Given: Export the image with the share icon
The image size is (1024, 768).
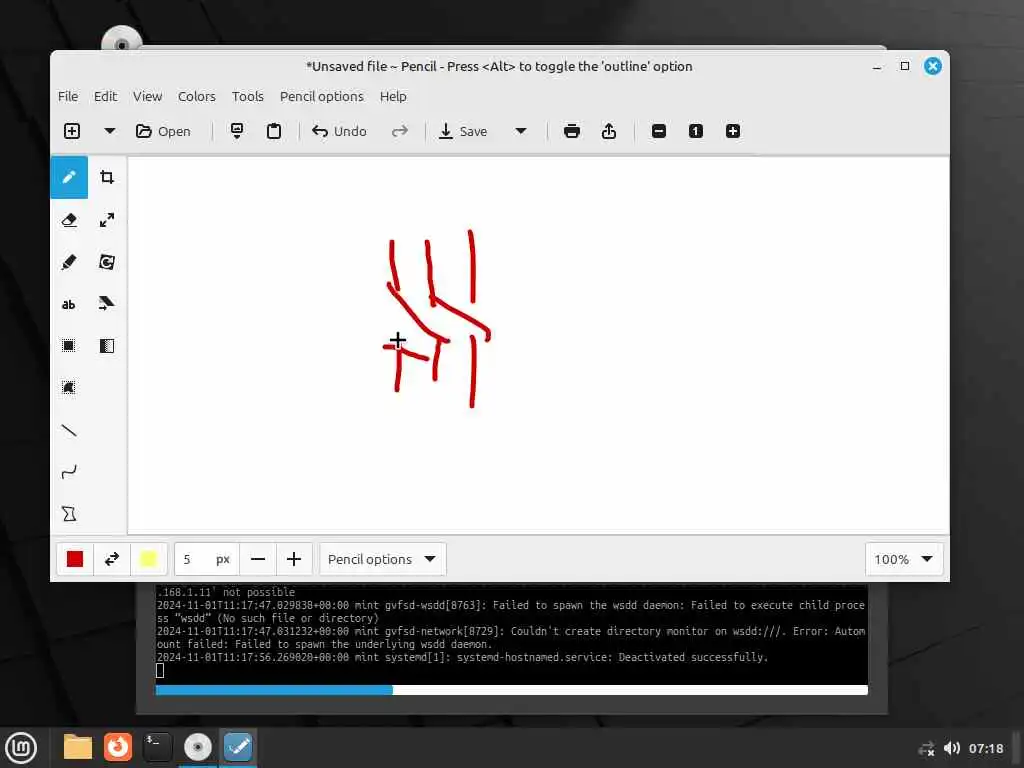Looking at the screenshot, I should point(609,131).
